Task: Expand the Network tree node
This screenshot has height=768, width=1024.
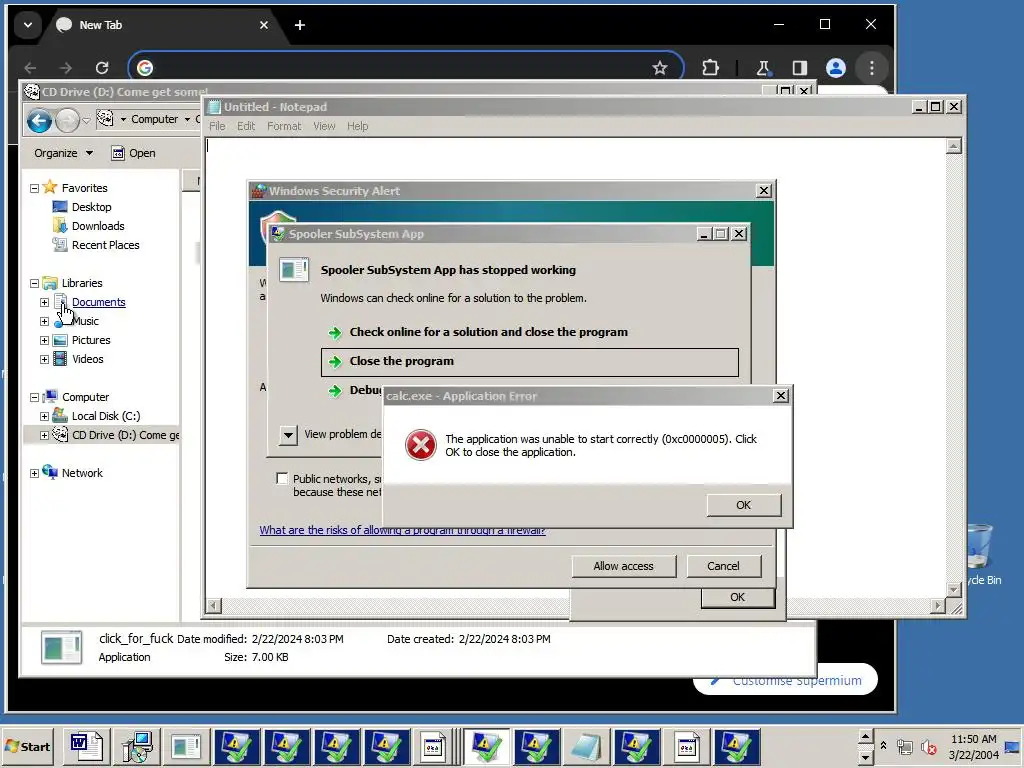Action: 35,473
